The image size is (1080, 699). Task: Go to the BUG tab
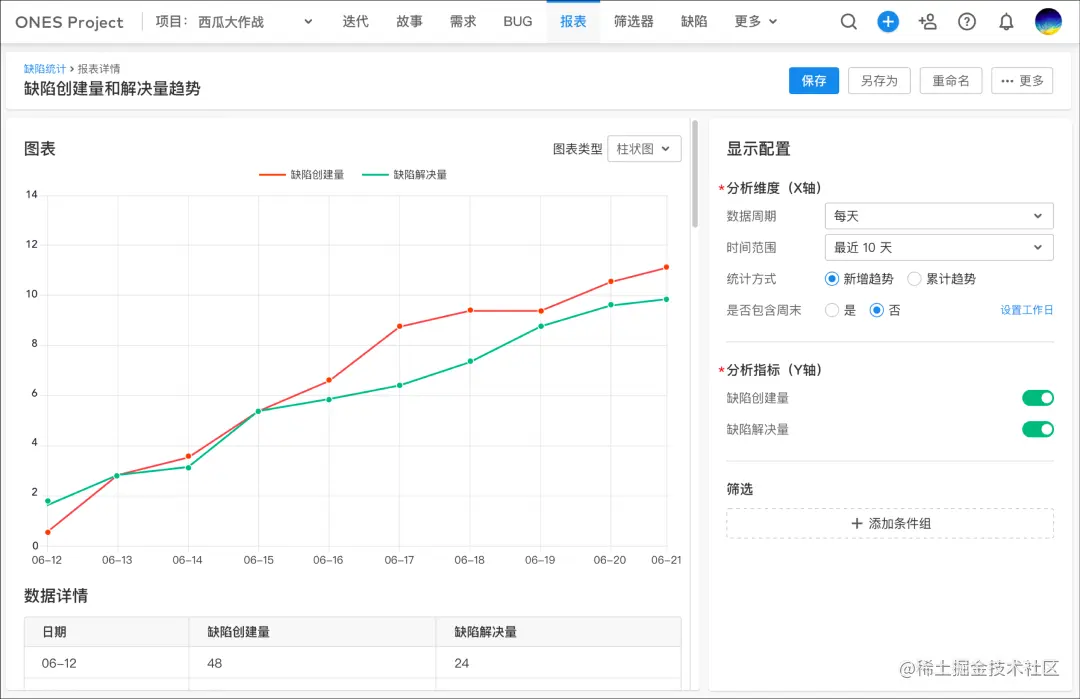(x=517, y=22)
